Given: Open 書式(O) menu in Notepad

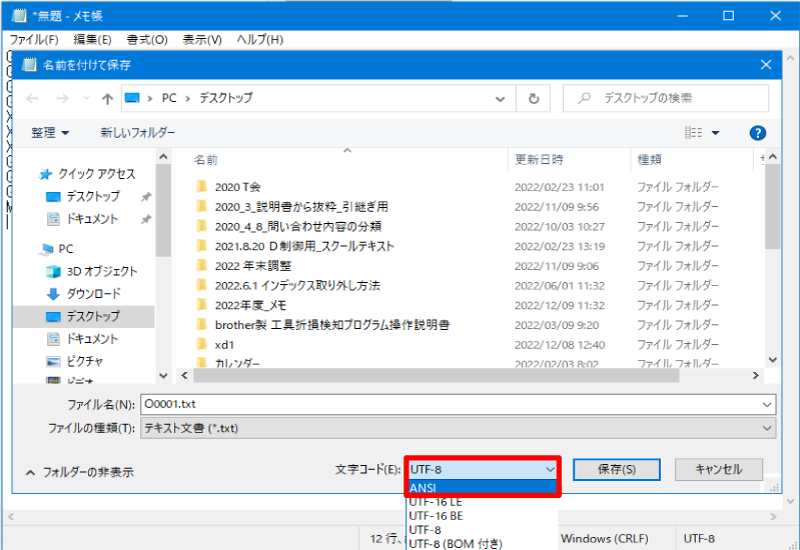Looking at the screenshot, I should click(x=147, y=40).
